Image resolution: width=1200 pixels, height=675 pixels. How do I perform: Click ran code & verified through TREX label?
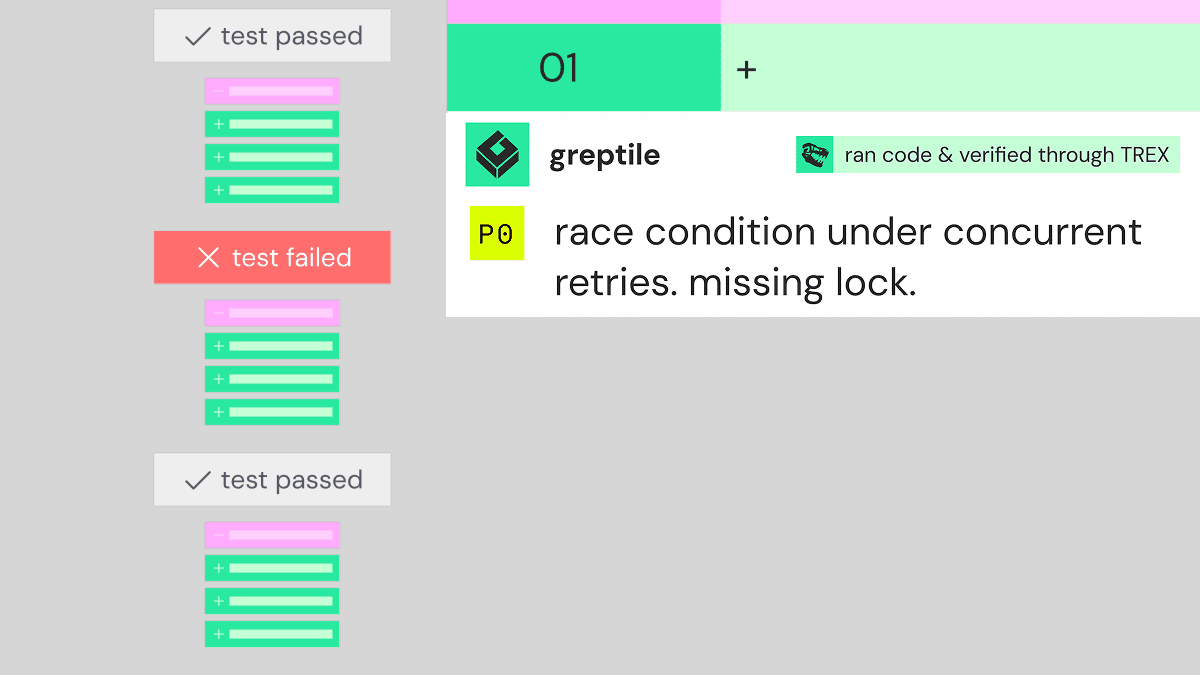pos(1007,155)
